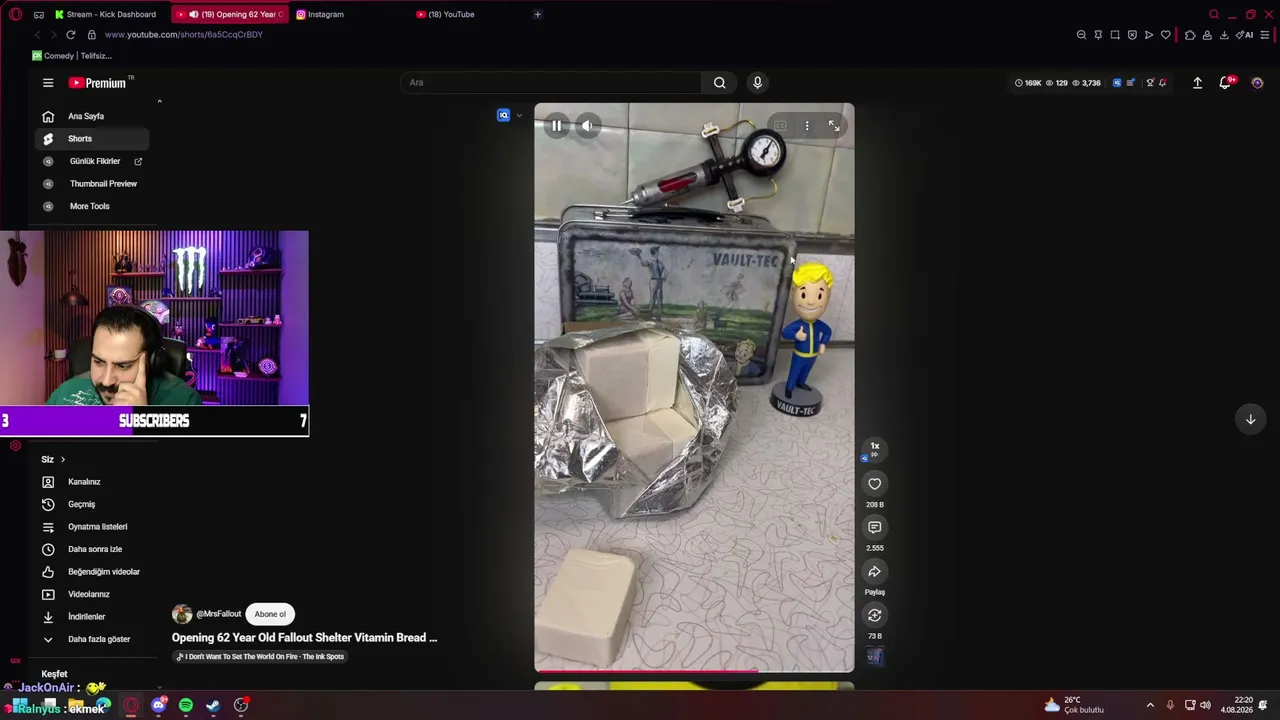The height and width of the screenshot is (720, 1280).
Task: Share the short with Paylaş button
Action: point(874,572)
